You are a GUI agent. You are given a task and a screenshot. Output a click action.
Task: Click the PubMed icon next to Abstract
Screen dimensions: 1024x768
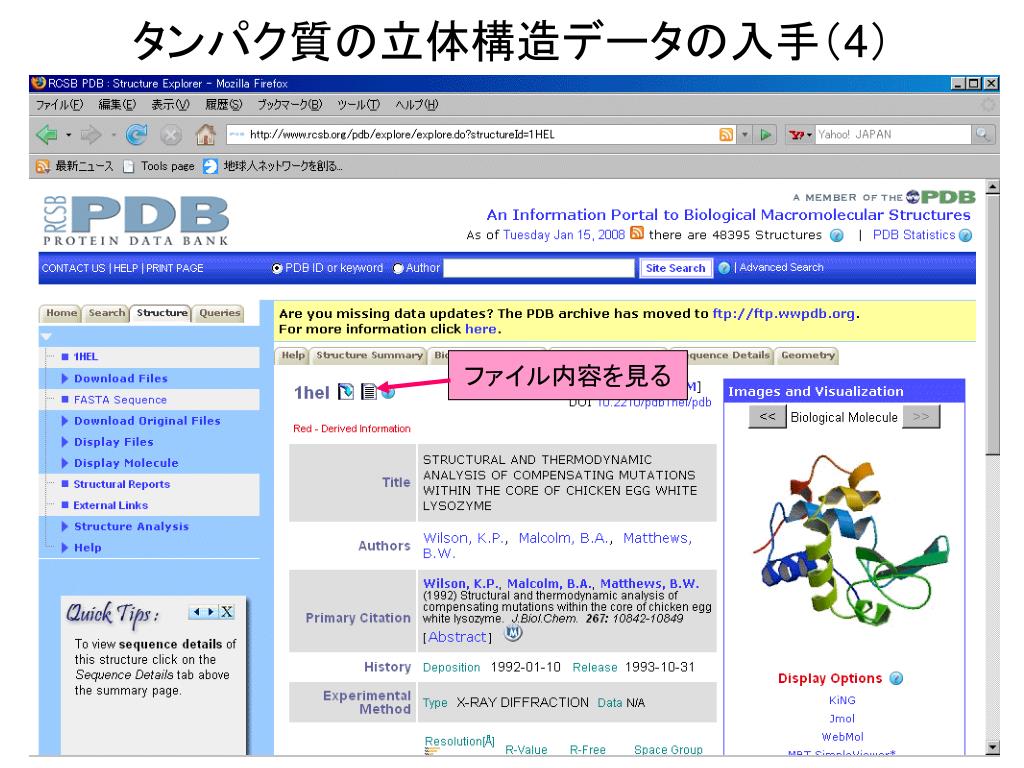point(514,632)
